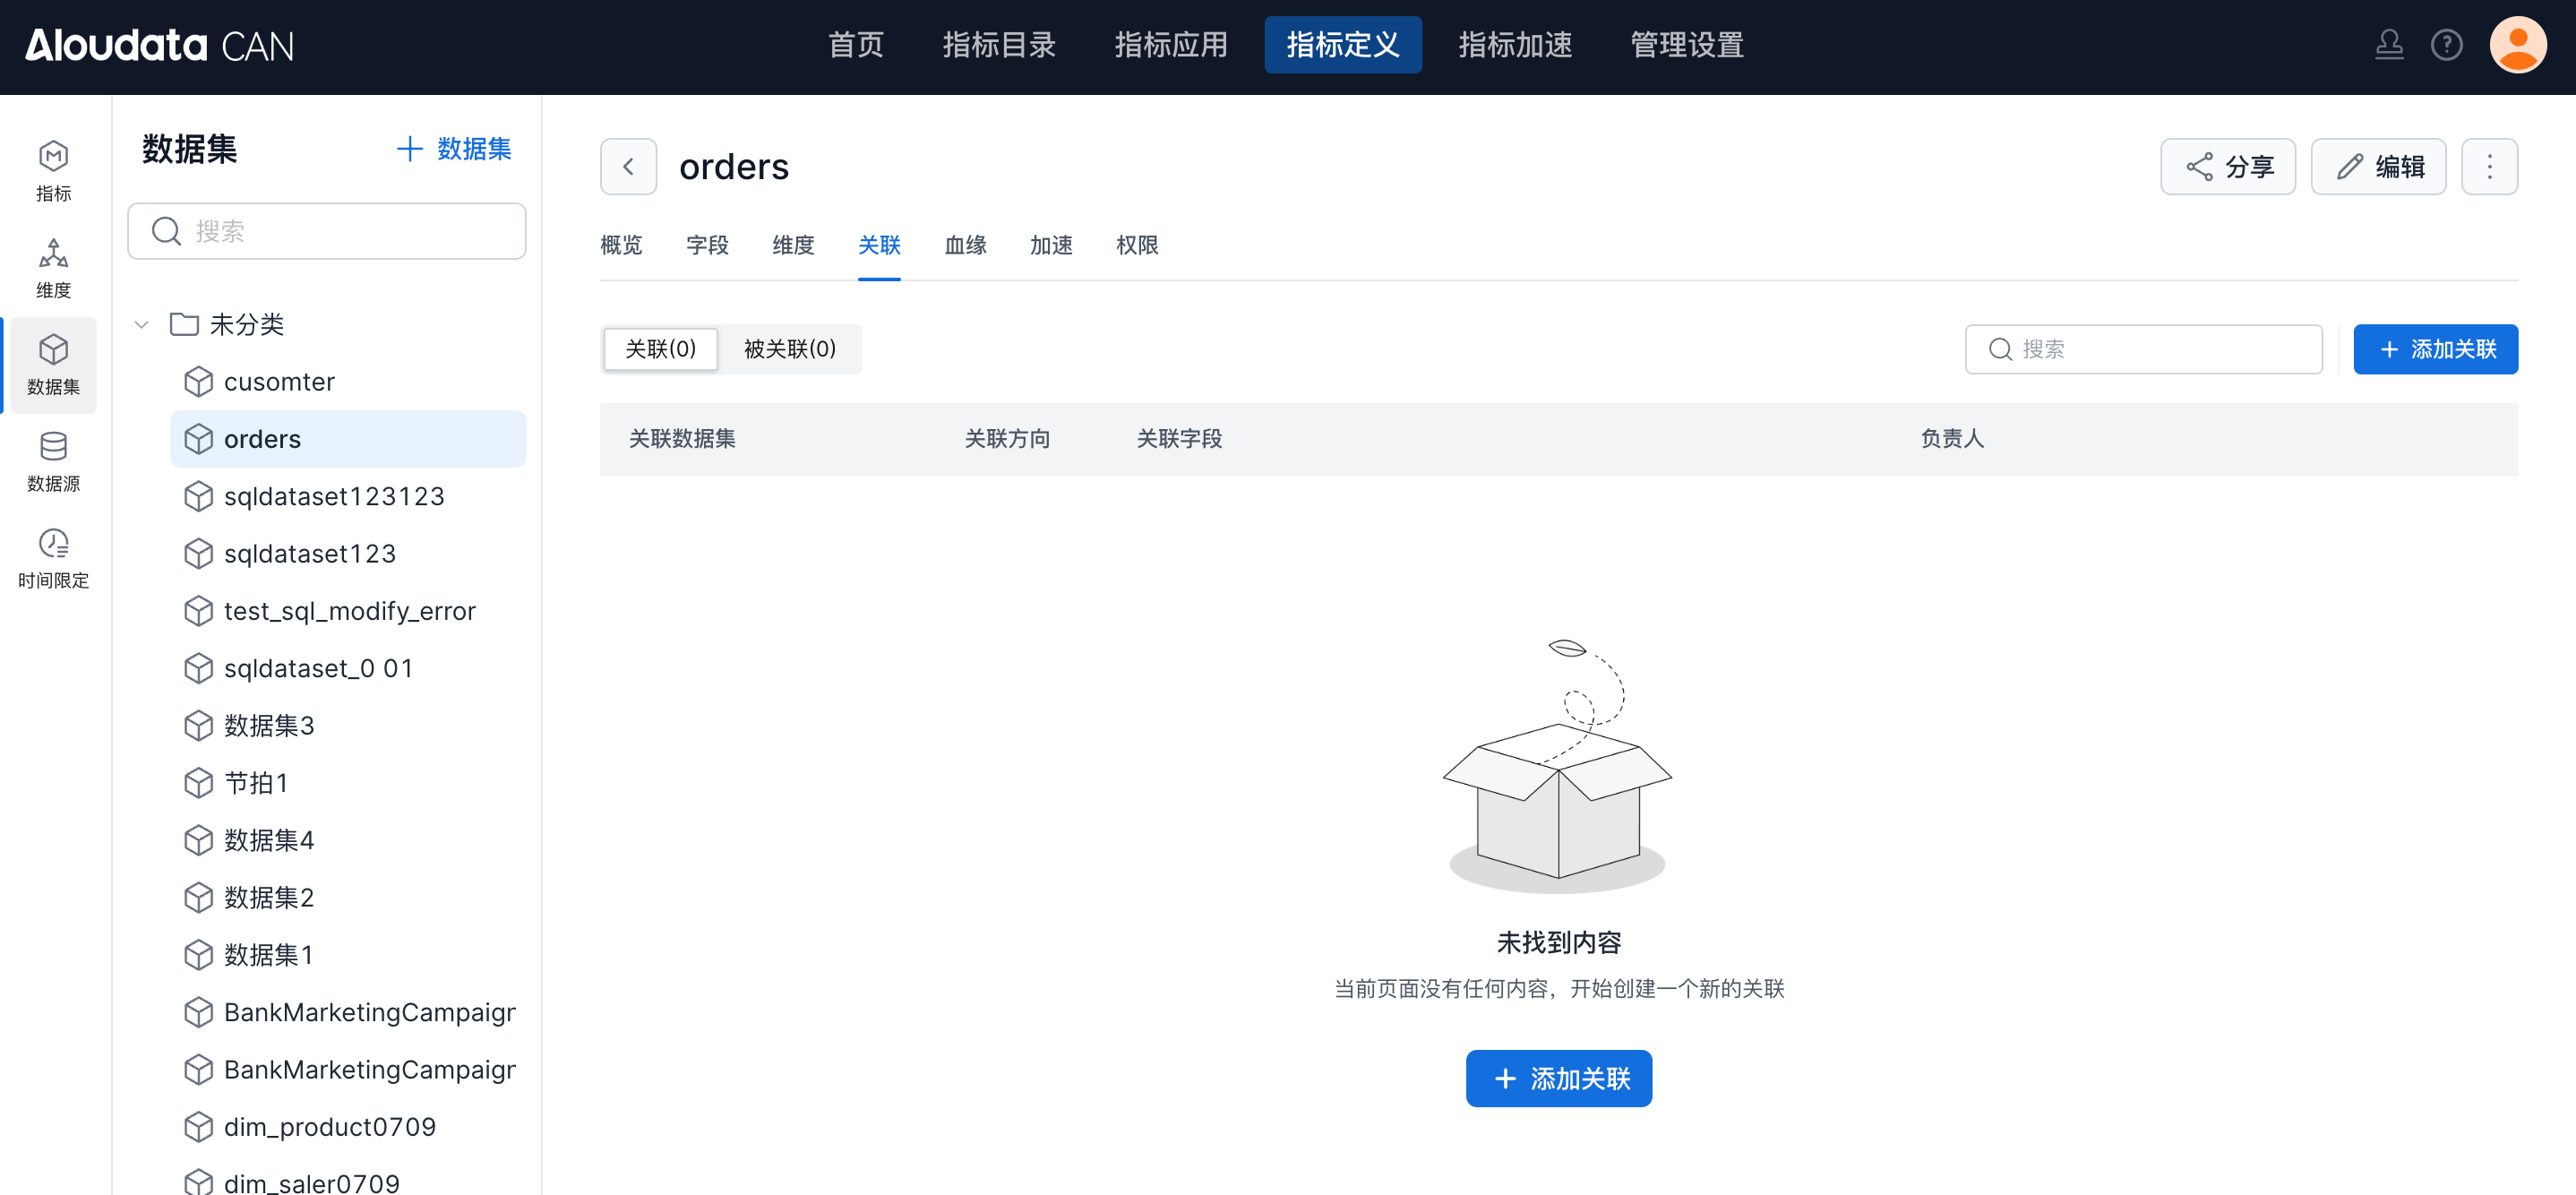Switch to the 血缘 tab

(965, 245)
